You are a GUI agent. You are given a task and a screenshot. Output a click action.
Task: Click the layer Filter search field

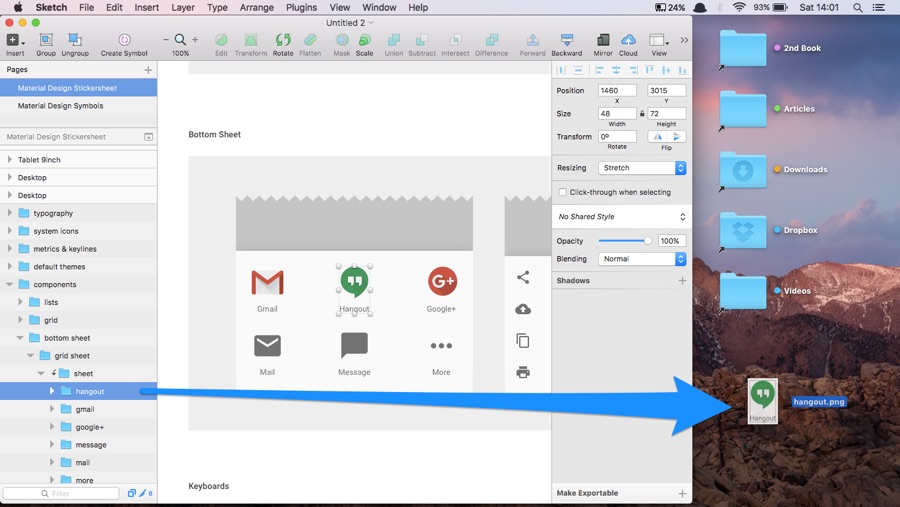pos(61,493)
